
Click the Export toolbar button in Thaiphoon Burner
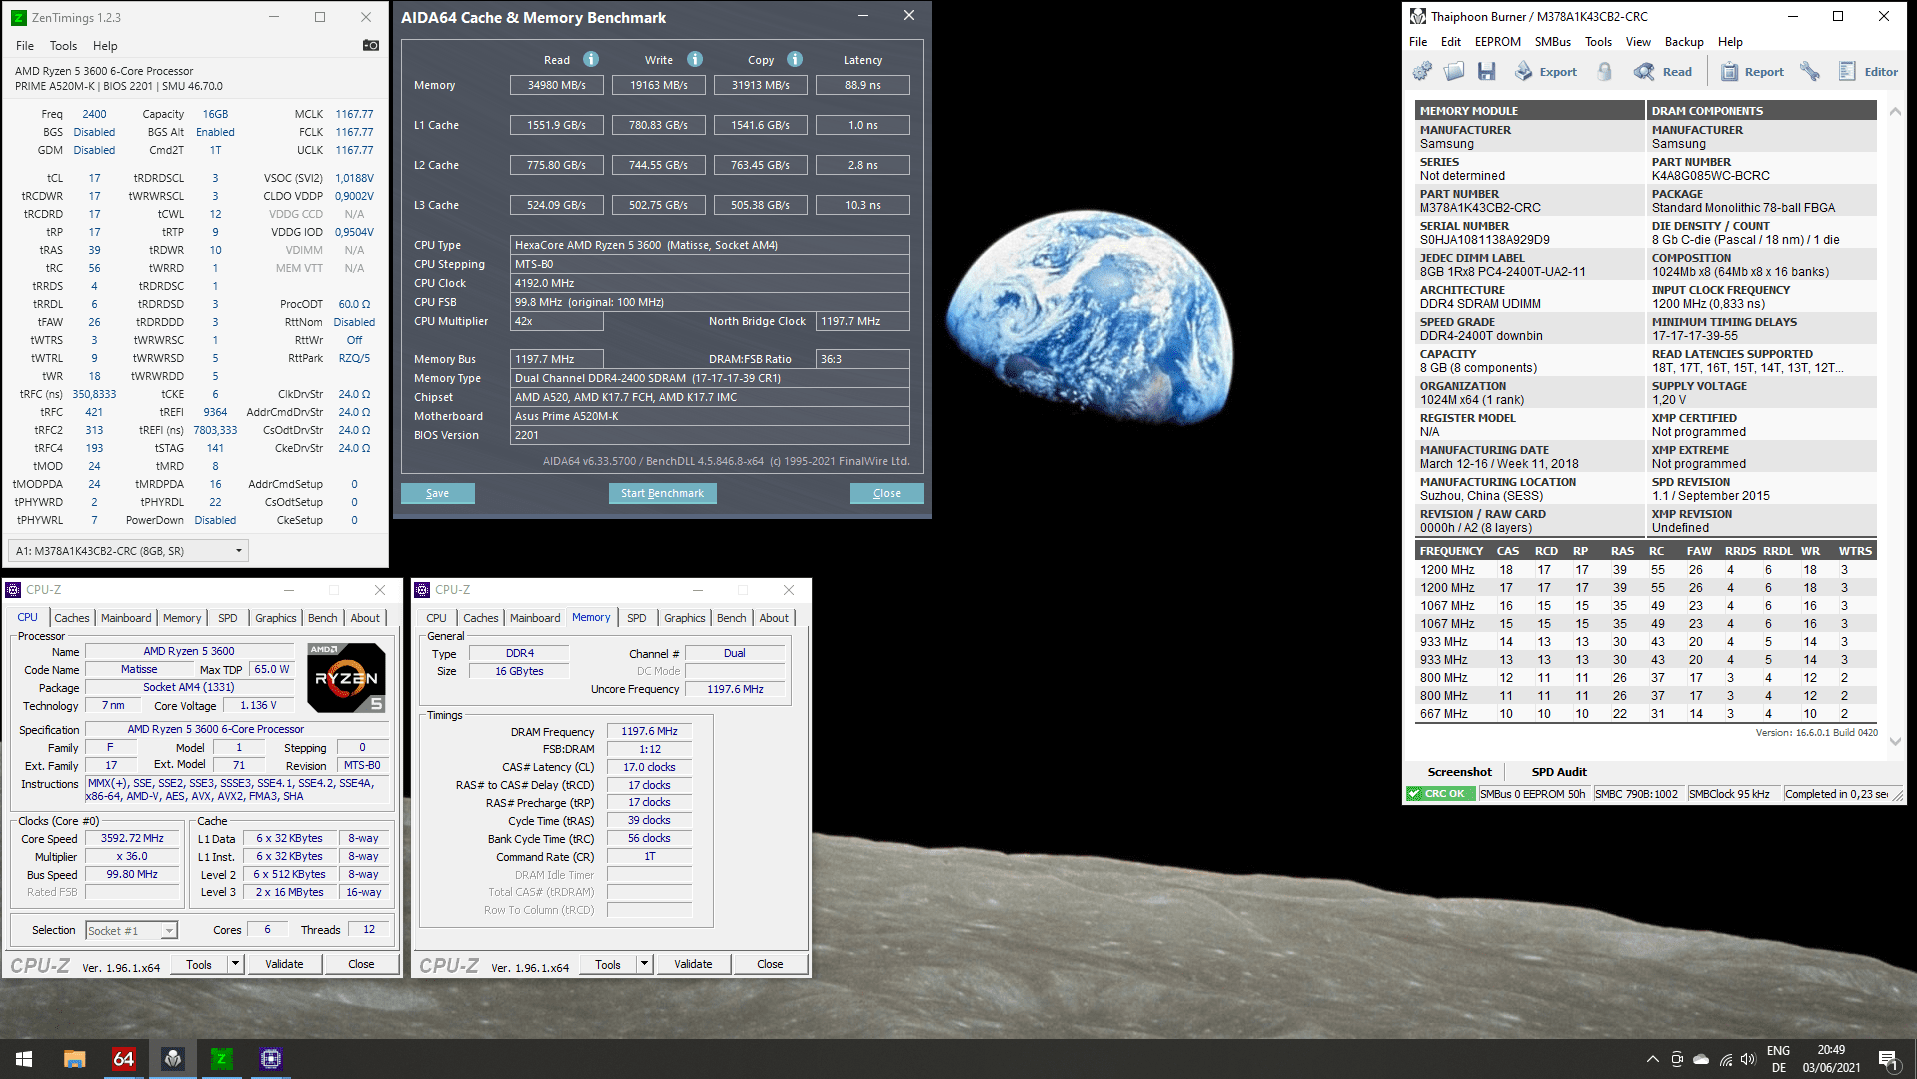(x=1546, y=72)
